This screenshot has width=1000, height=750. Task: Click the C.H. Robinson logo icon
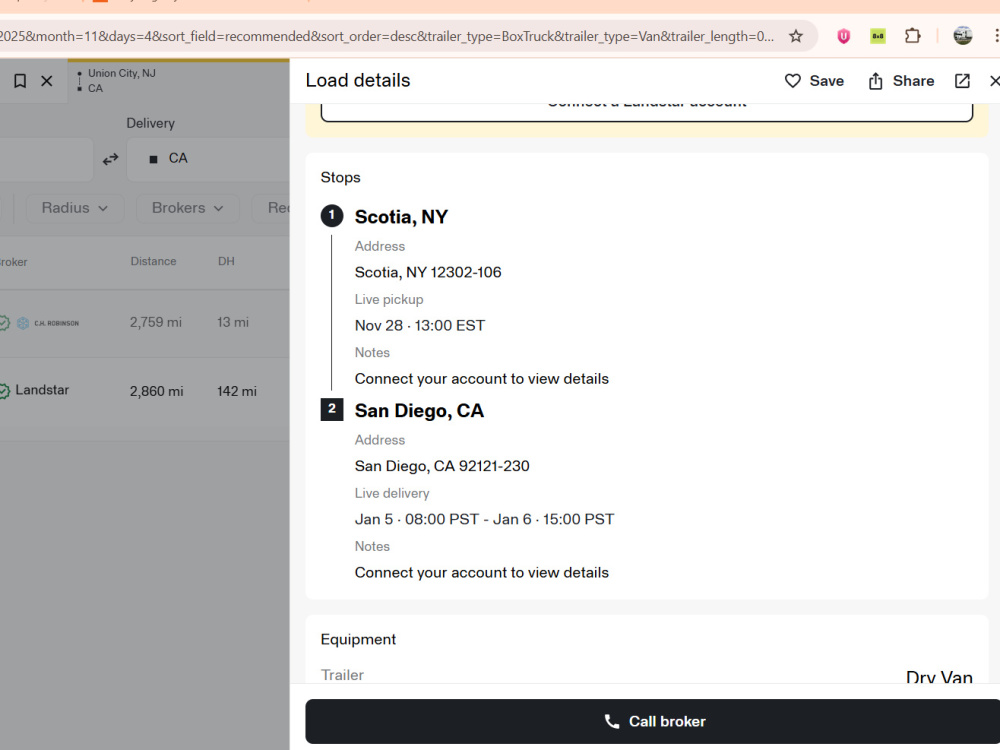tap(23, 323)
